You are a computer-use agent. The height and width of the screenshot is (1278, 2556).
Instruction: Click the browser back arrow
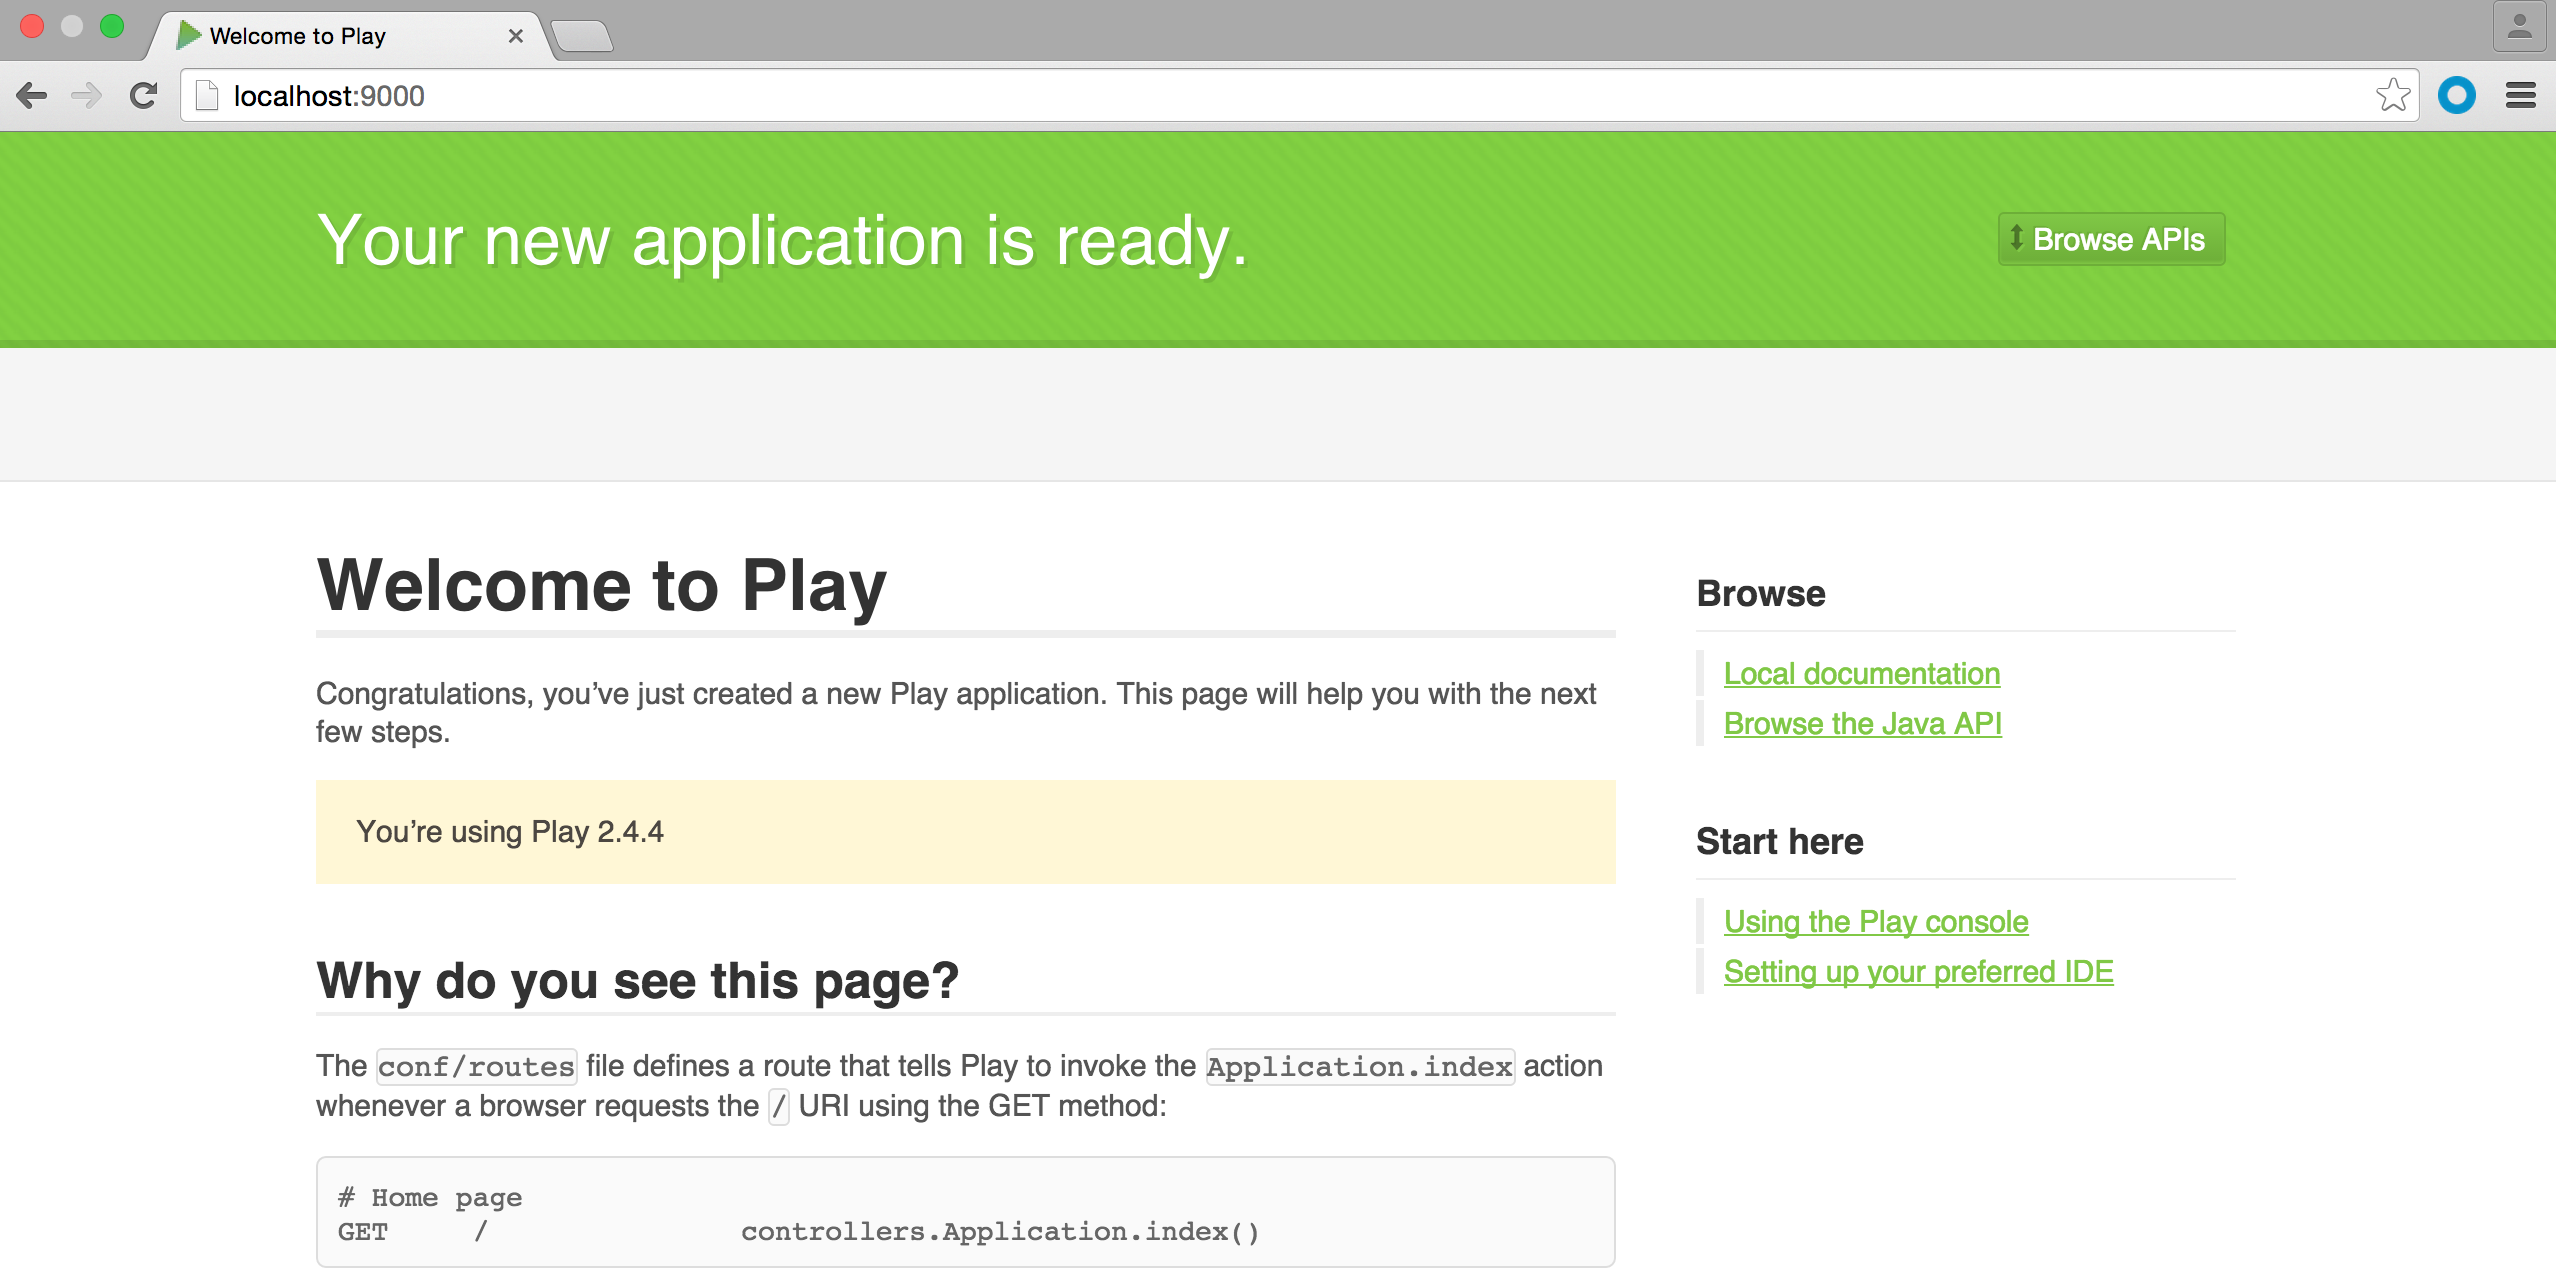[x=32, y=96]
